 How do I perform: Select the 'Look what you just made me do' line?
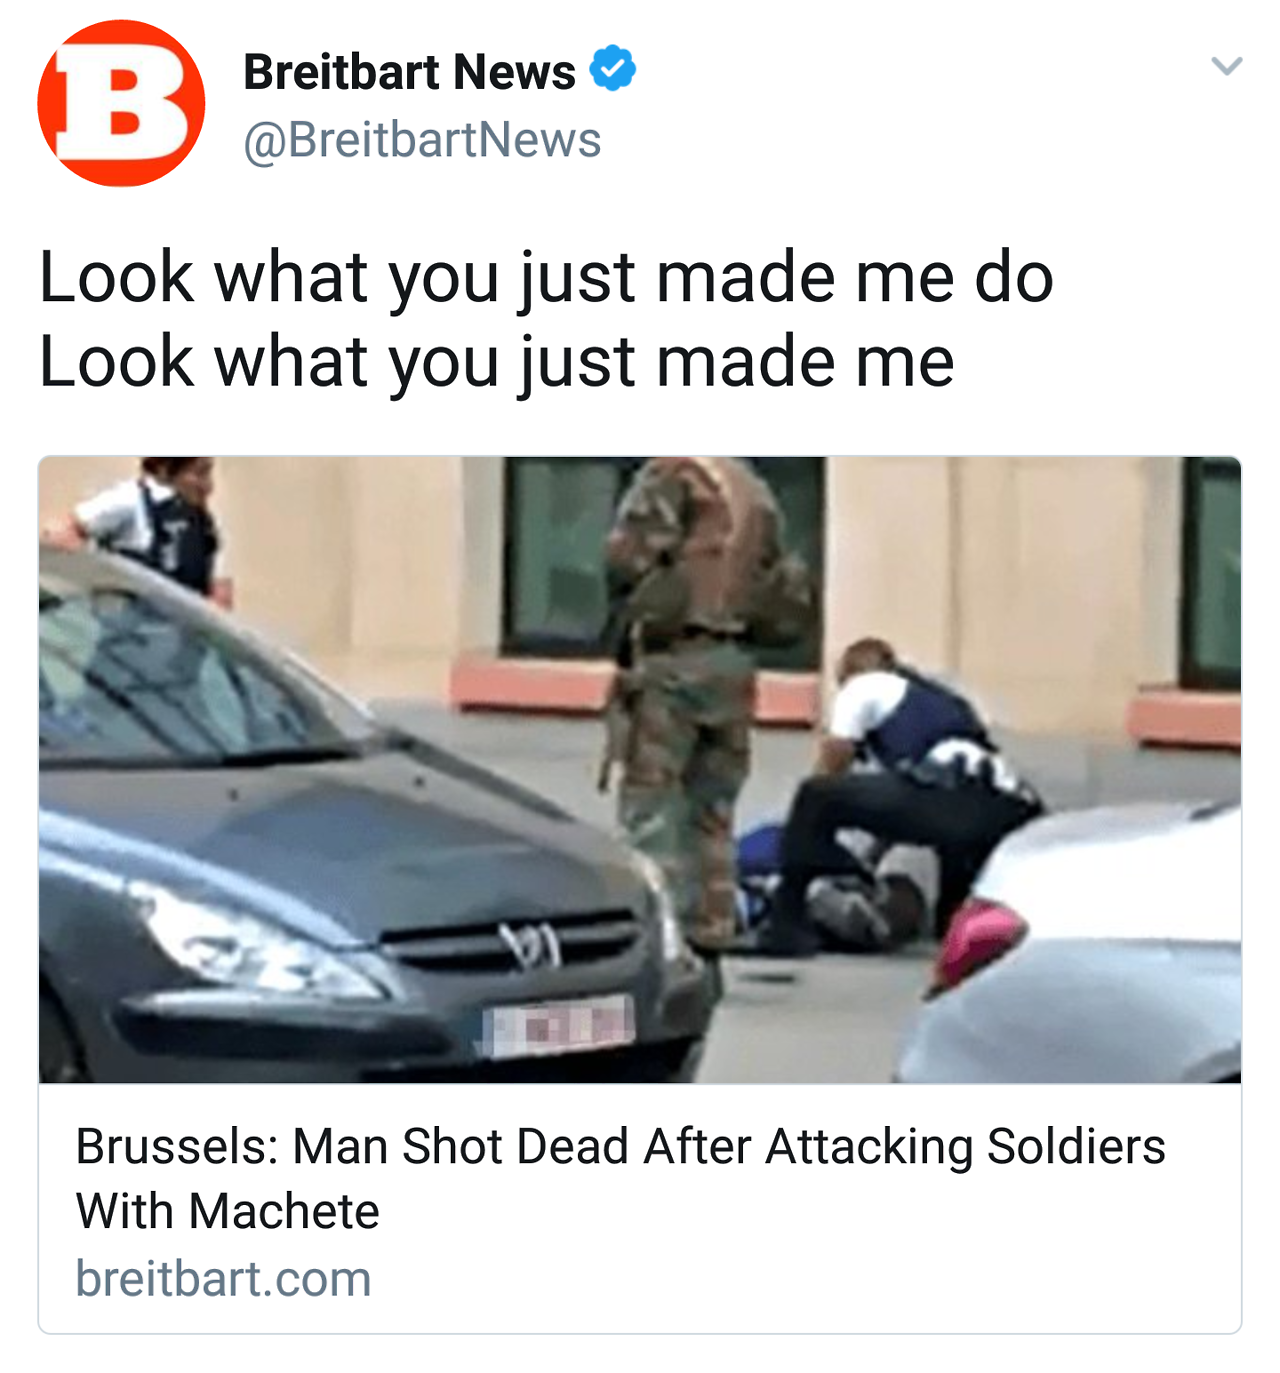coord(546,277)
